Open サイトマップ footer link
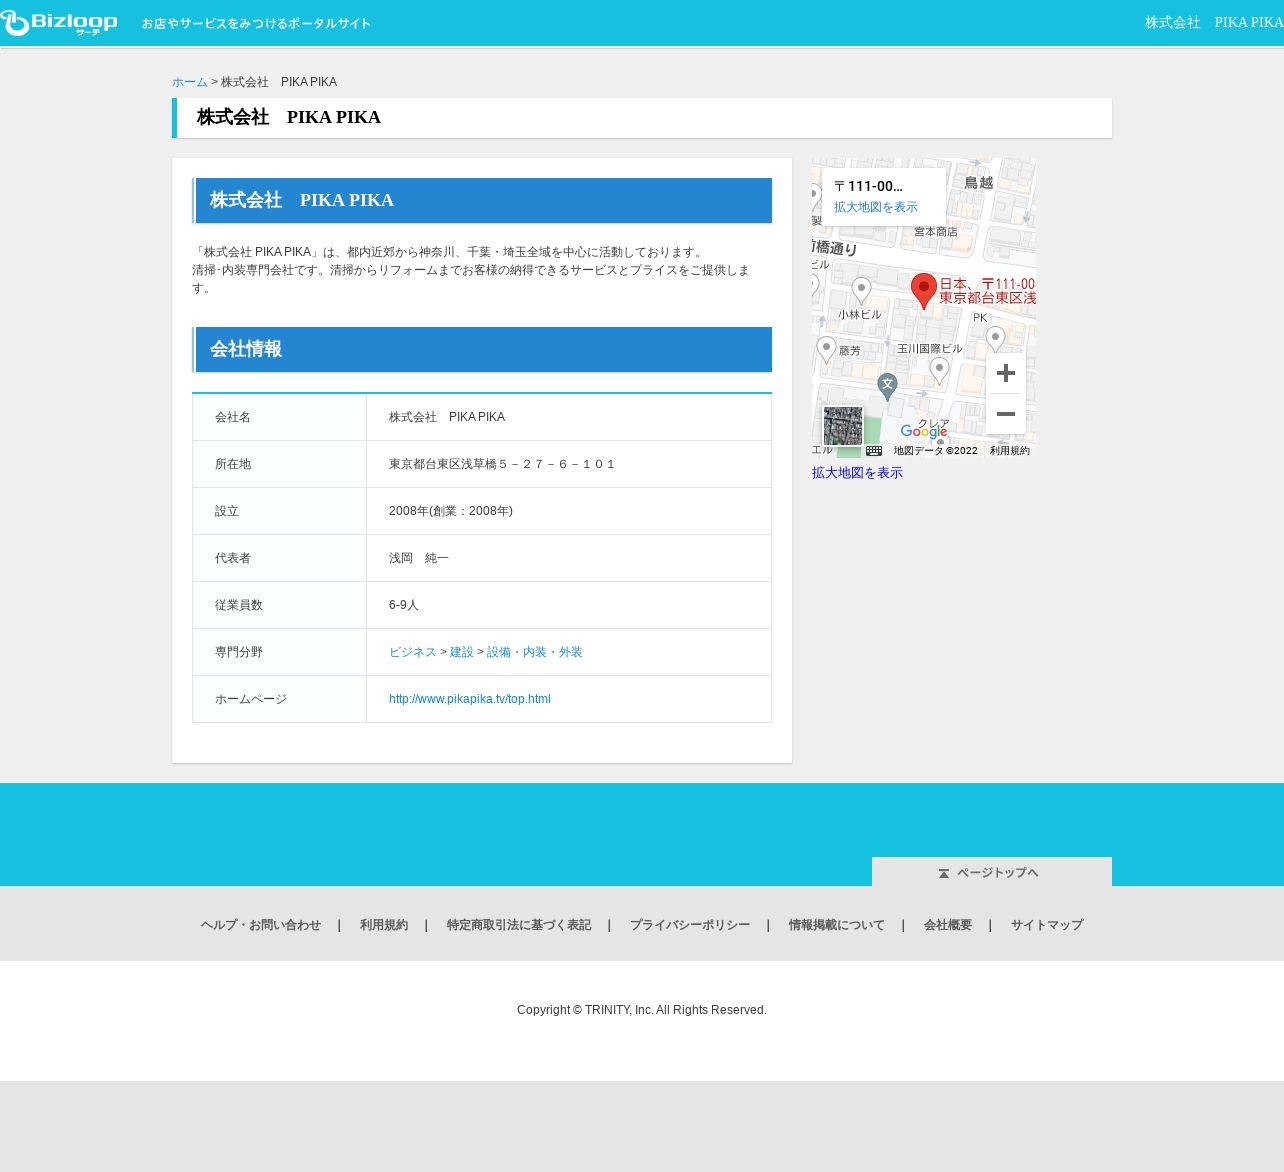Image resolution: width=1284 pixels, height=1172 pixels. 1047,925
